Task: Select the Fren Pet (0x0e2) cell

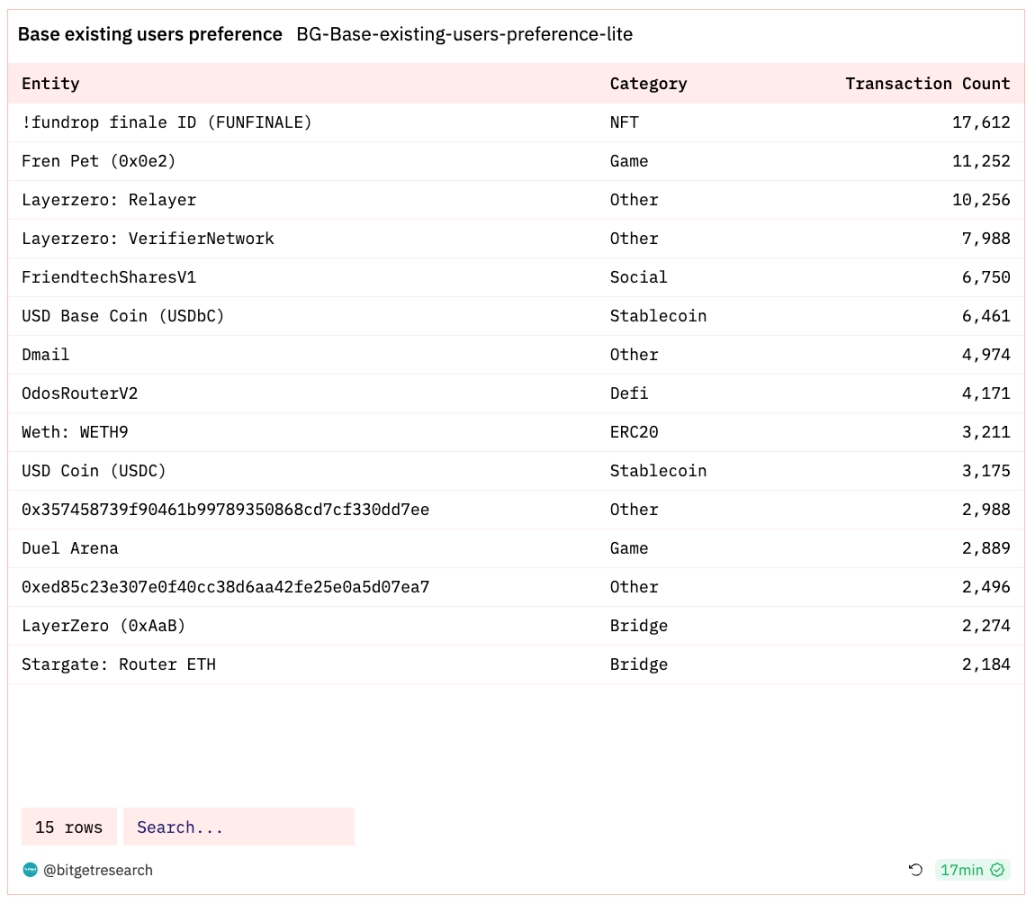Action: [x=98, y=161]
